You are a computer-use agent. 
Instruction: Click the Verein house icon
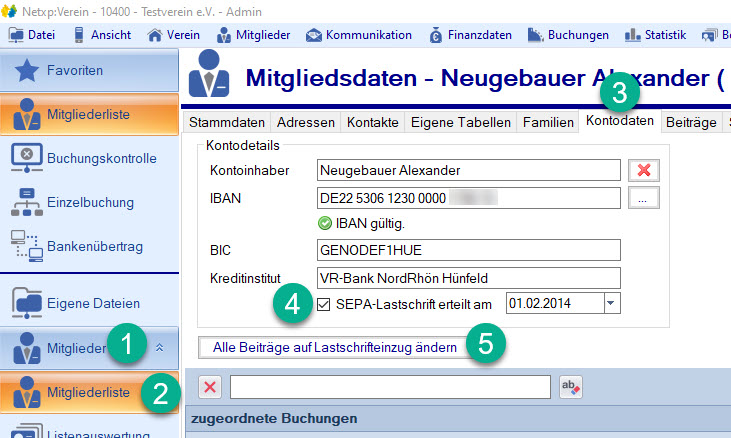(155, 35)
